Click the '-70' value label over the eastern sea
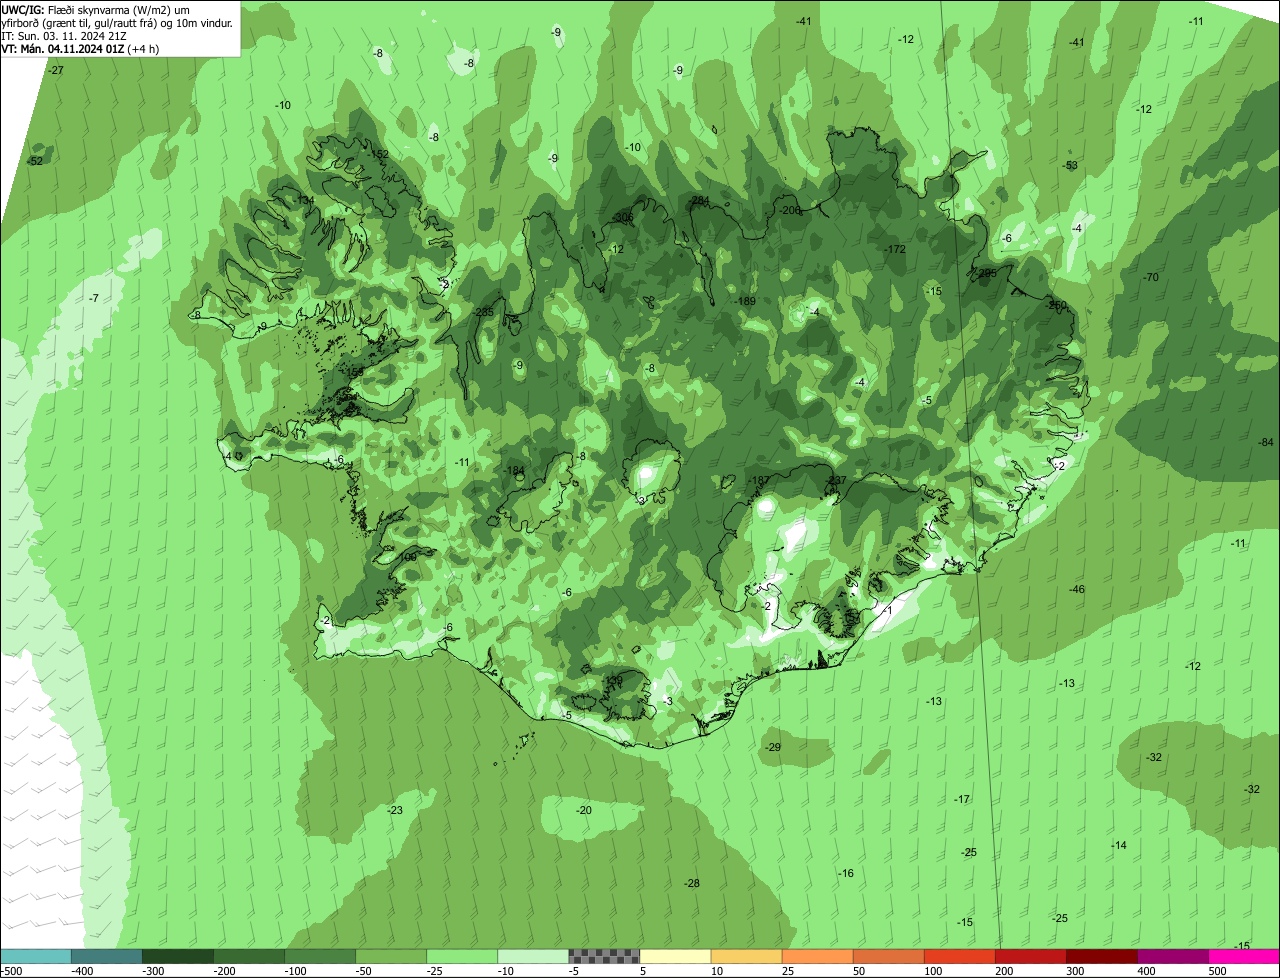The image size is (1280, 978). (x=1150, y=277)
